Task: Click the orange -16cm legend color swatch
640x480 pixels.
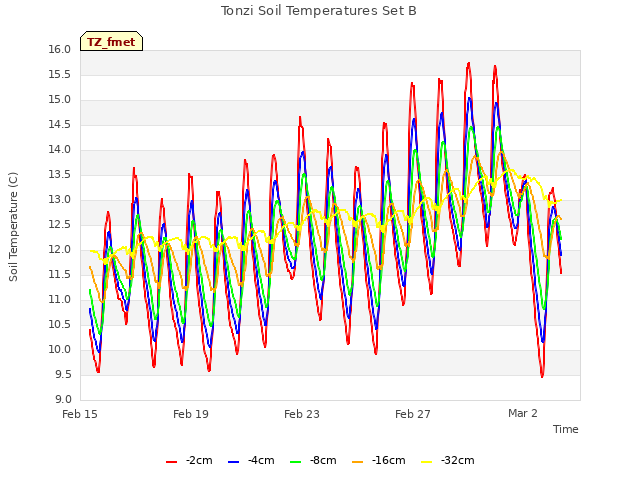Action: [x=358, y=462]
